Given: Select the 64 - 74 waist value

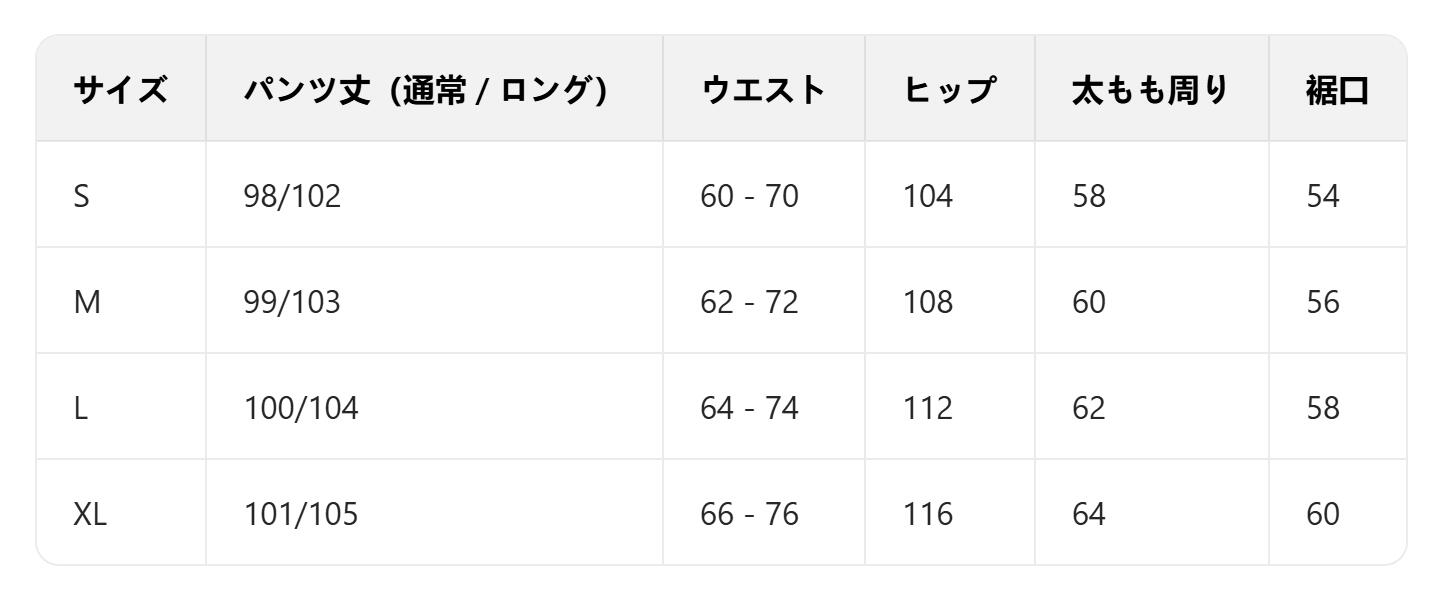Looking at the screenshot, I should pos(748,407).
